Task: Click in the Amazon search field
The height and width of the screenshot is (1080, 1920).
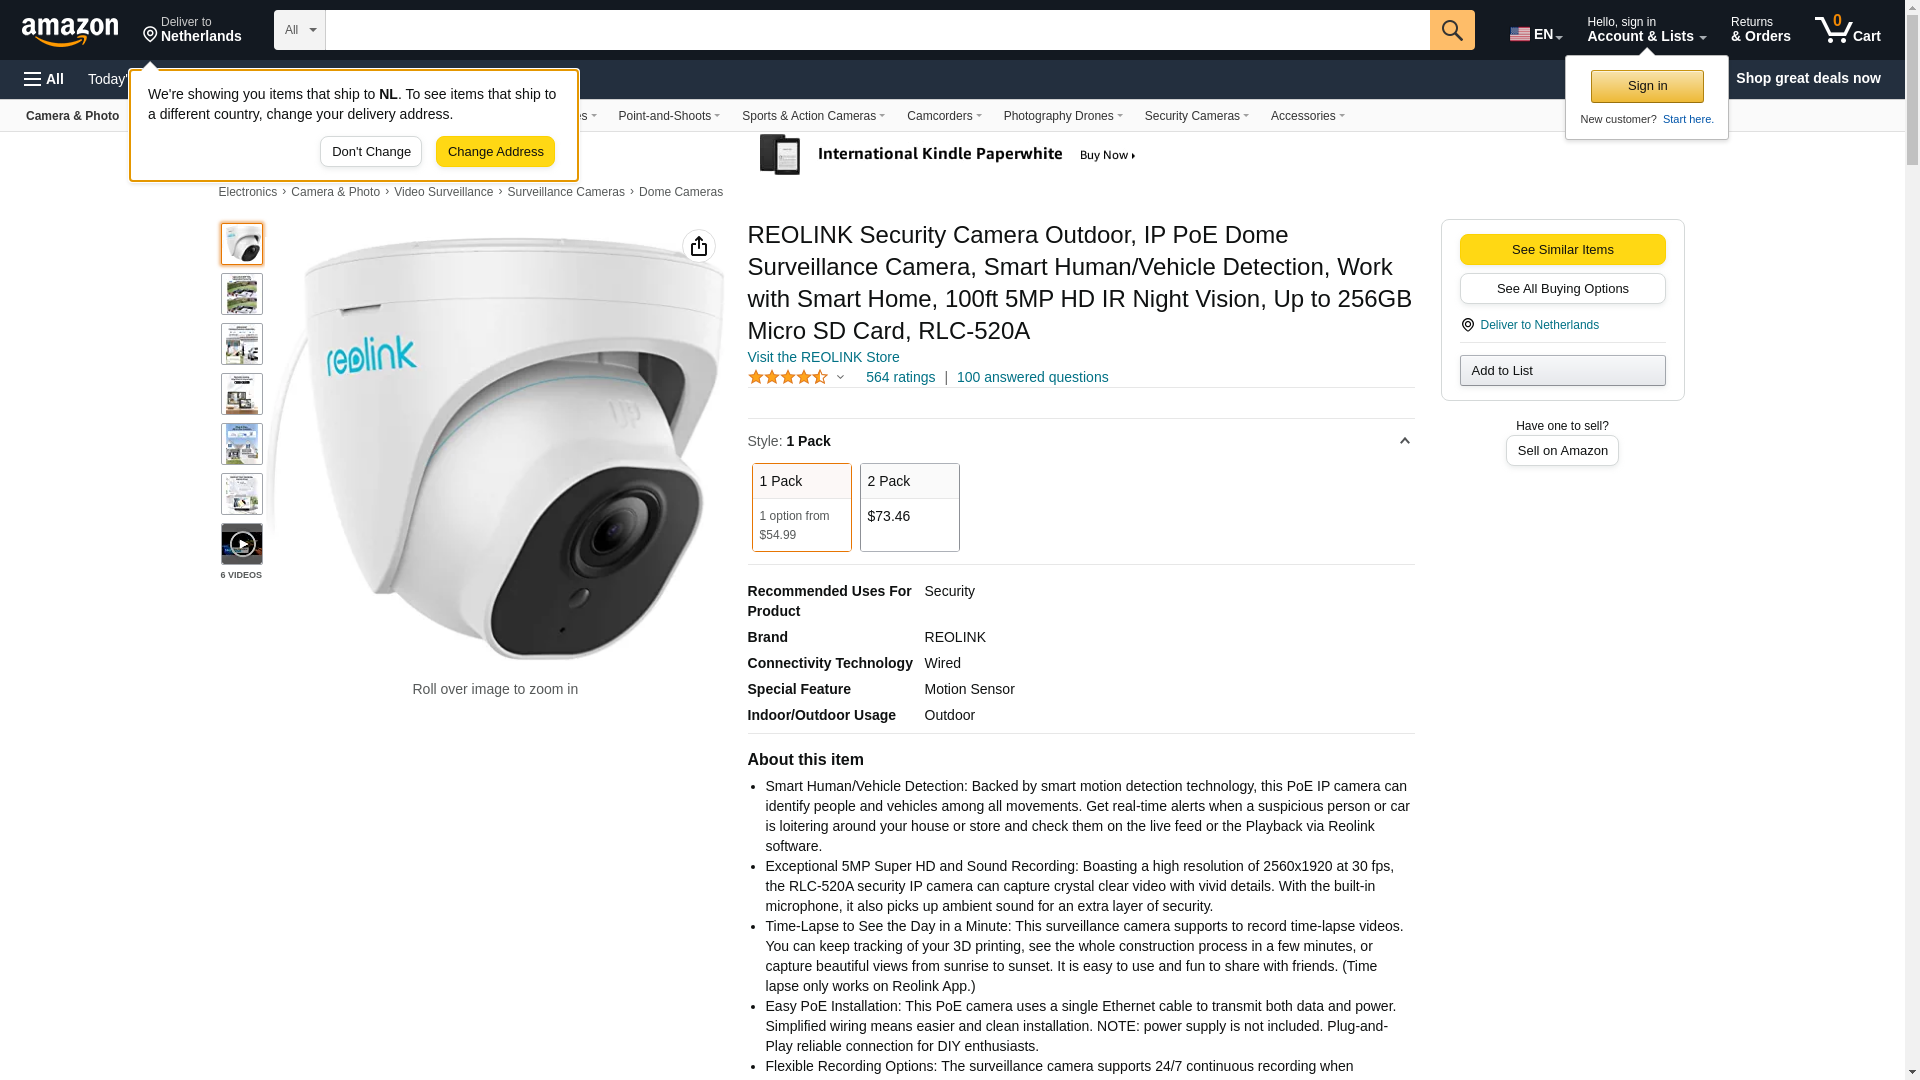Action: click(877, 30)
